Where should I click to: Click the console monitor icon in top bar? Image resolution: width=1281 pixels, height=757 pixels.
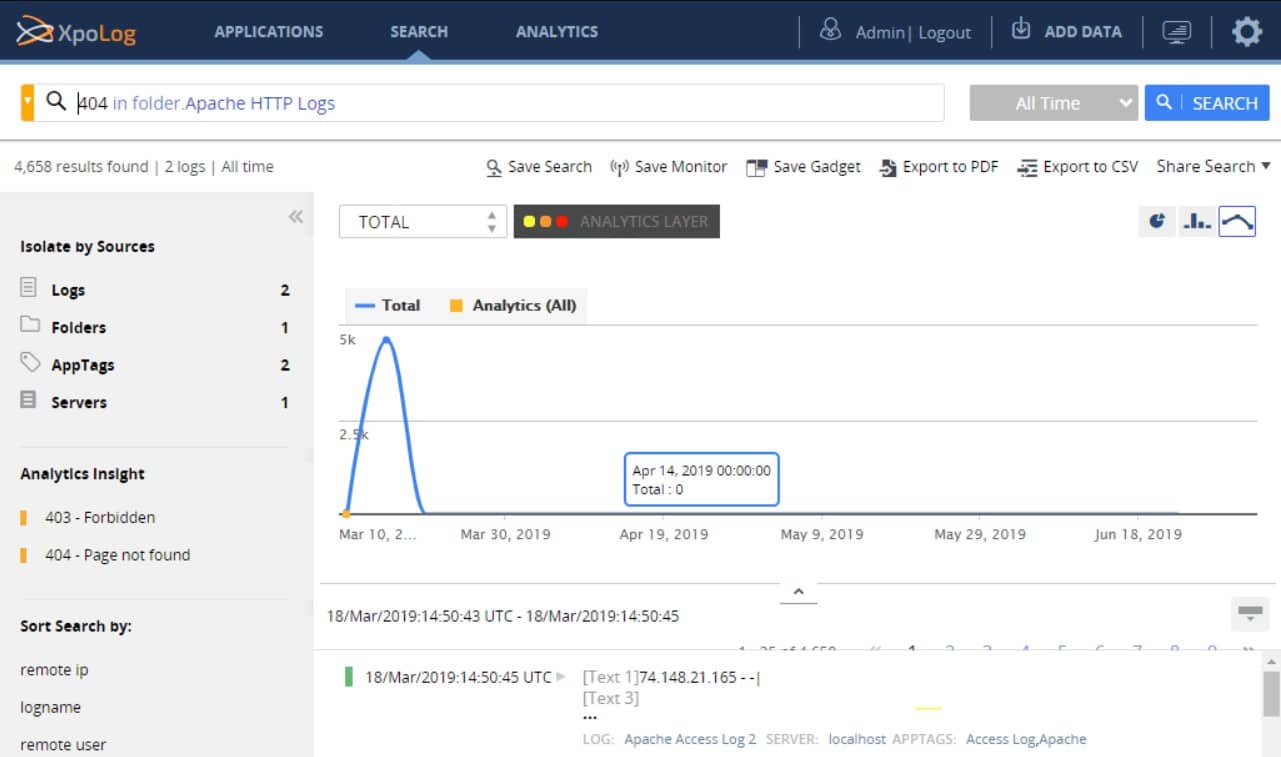point(1177,31)
